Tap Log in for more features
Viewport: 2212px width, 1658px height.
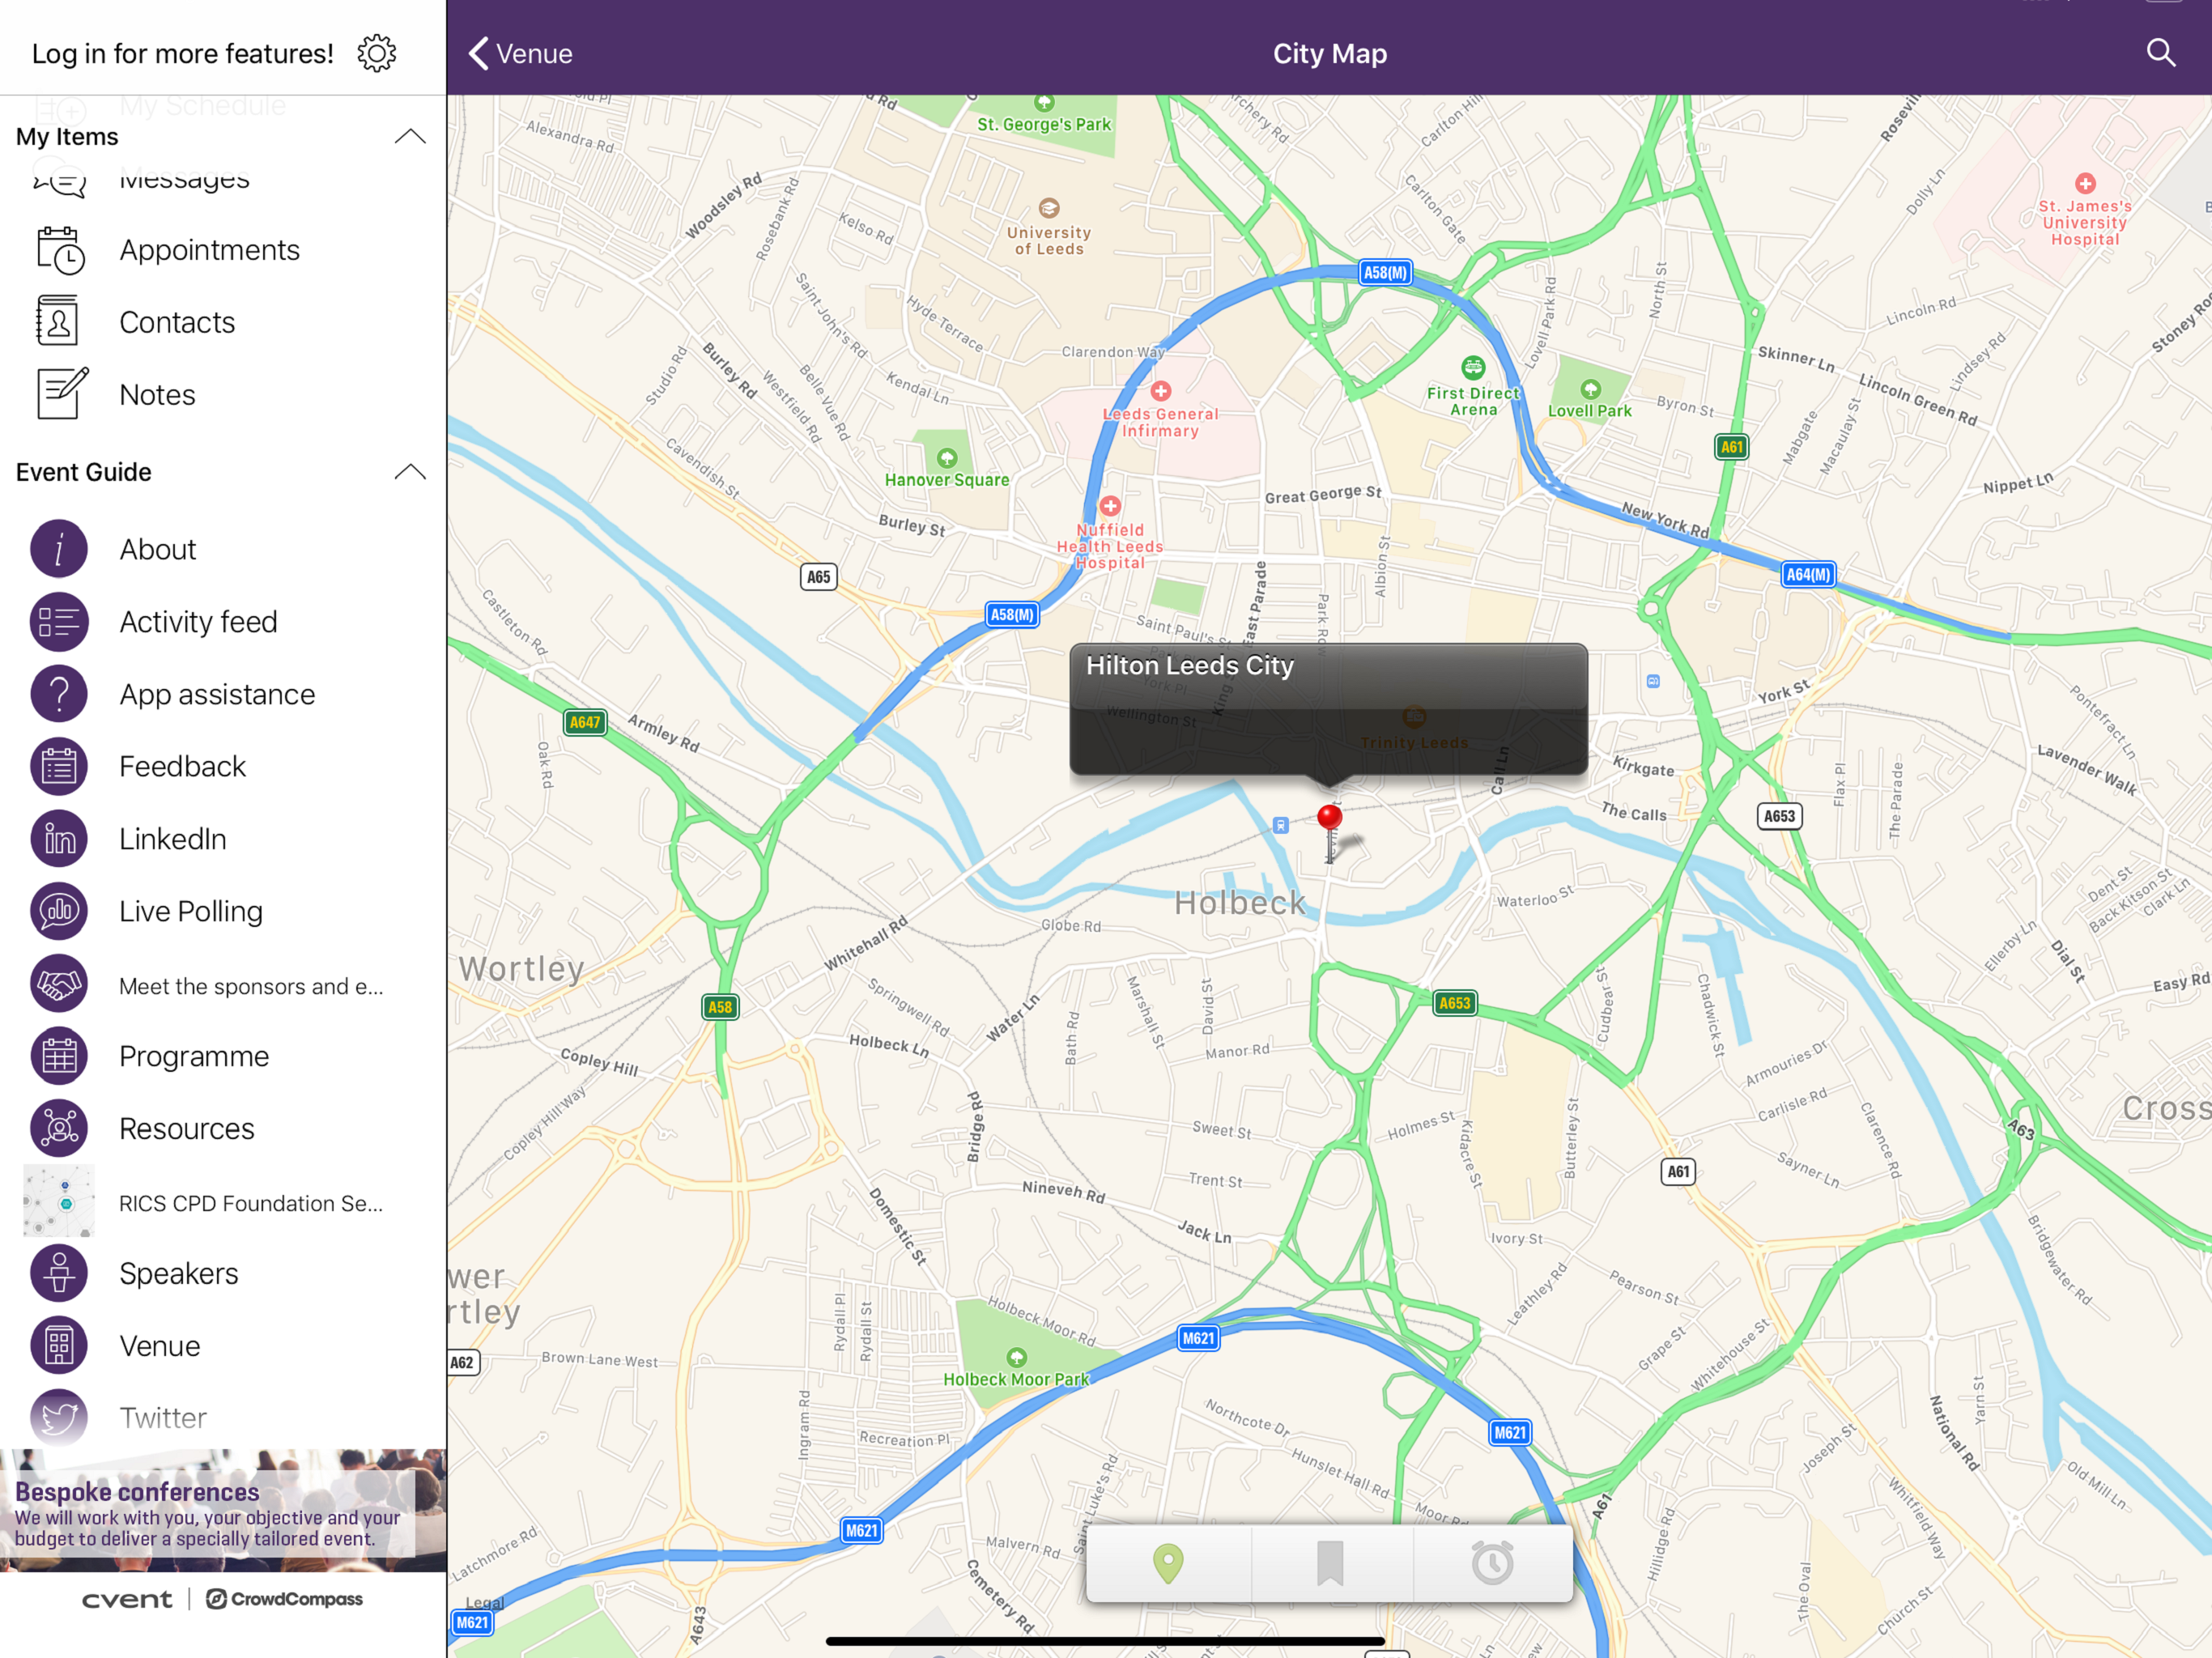pos(183,54)
